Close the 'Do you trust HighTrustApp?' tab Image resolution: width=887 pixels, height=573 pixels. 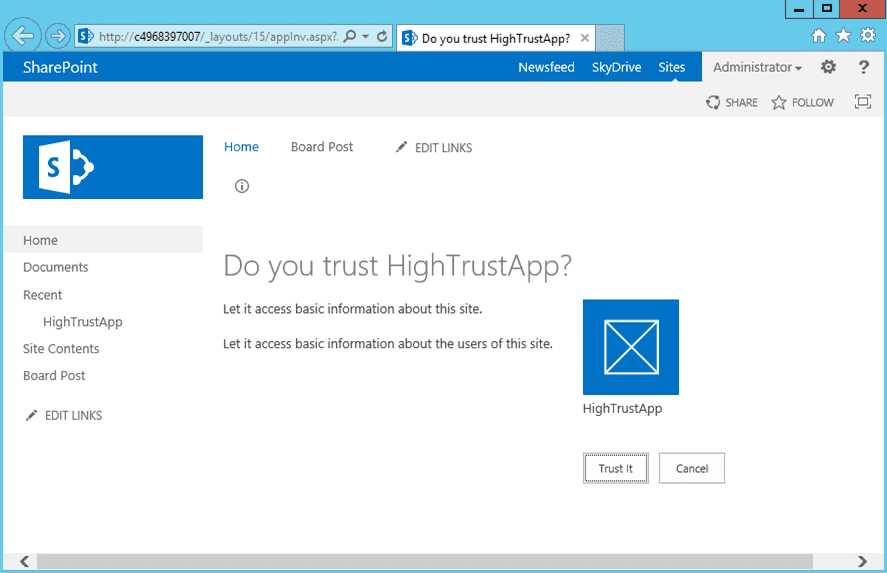[585, 38]
